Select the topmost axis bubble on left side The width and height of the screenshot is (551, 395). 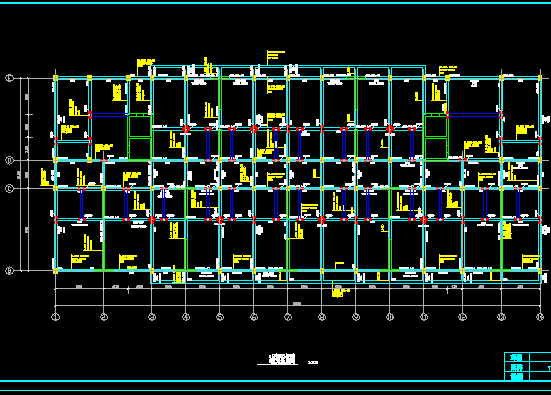pos(9,78)
